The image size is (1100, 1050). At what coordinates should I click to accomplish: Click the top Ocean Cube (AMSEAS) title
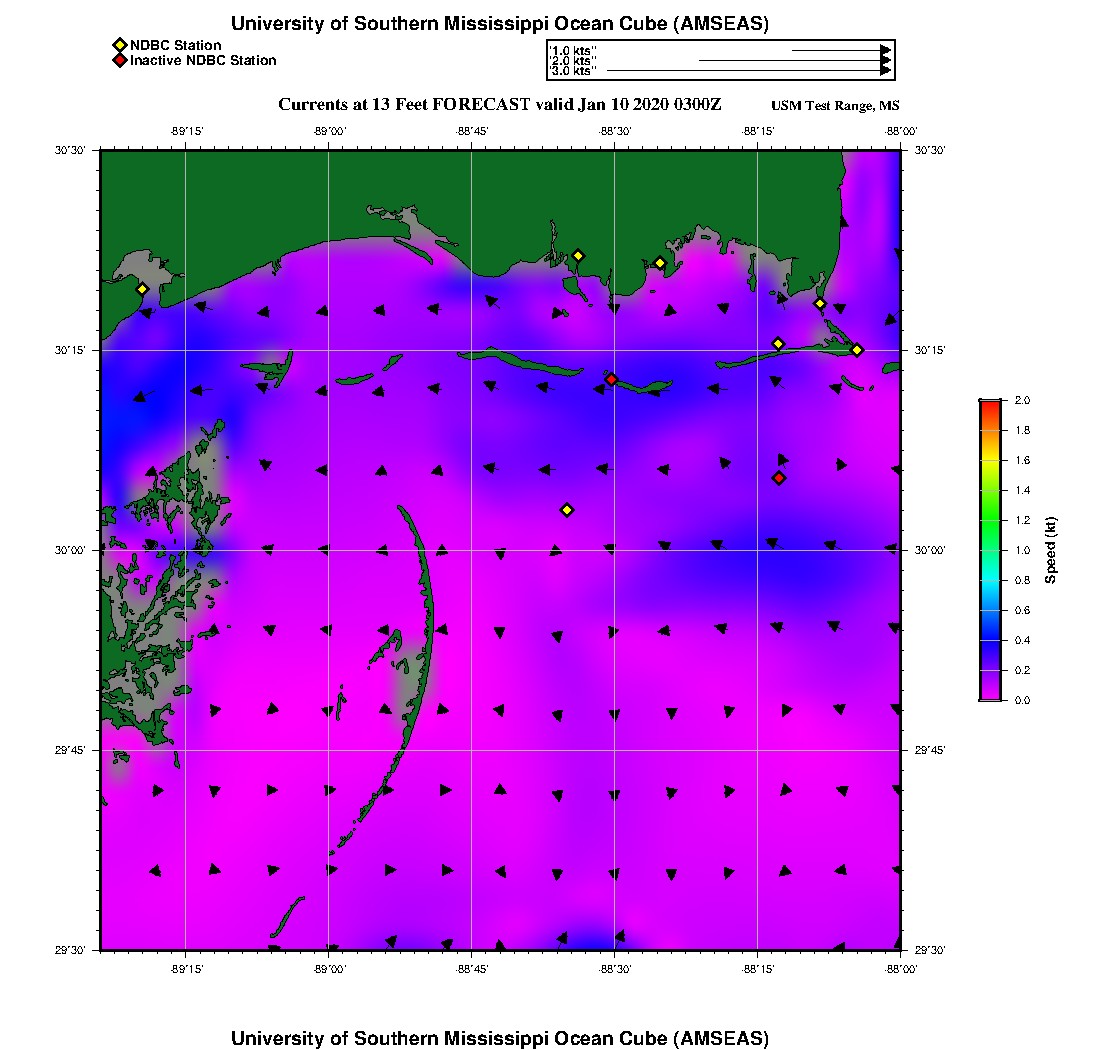click(x=499, y=24)
